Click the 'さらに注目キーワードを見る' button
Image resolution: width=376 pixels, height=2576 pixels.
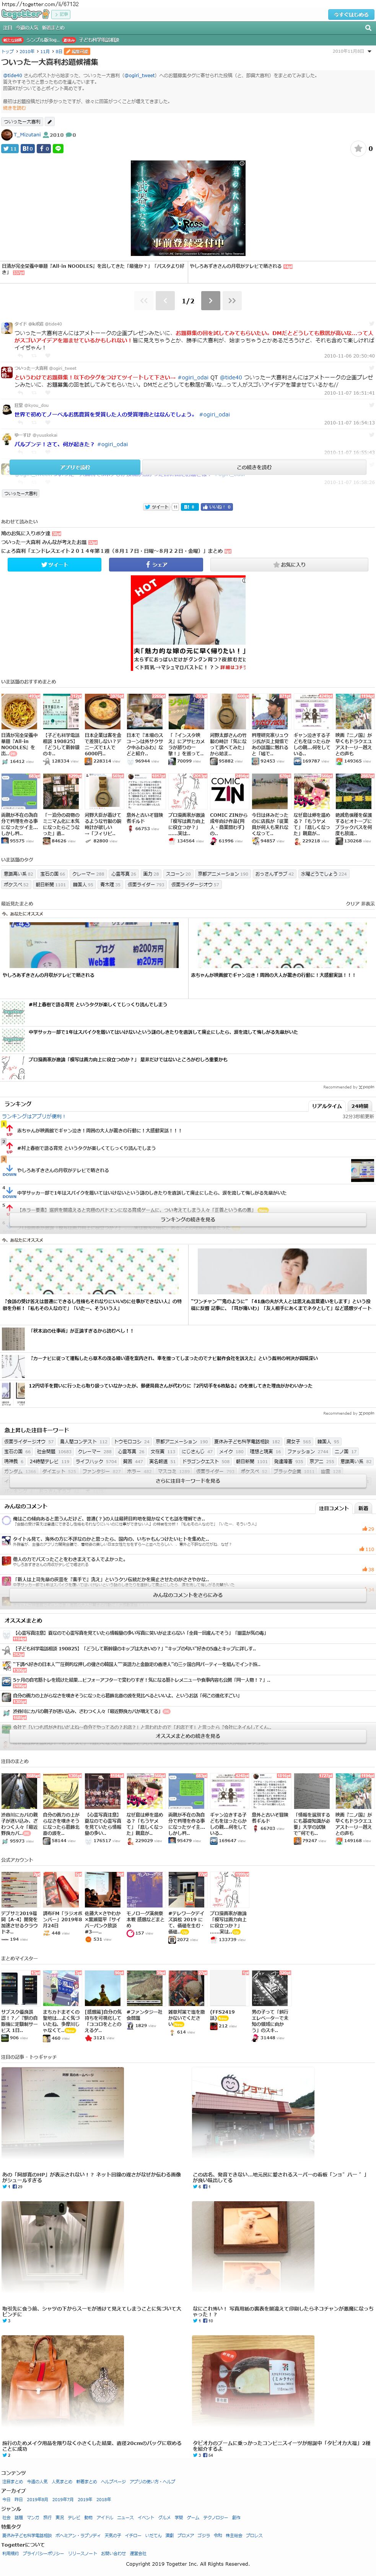pyautogui.click(x=188, y=1481)
